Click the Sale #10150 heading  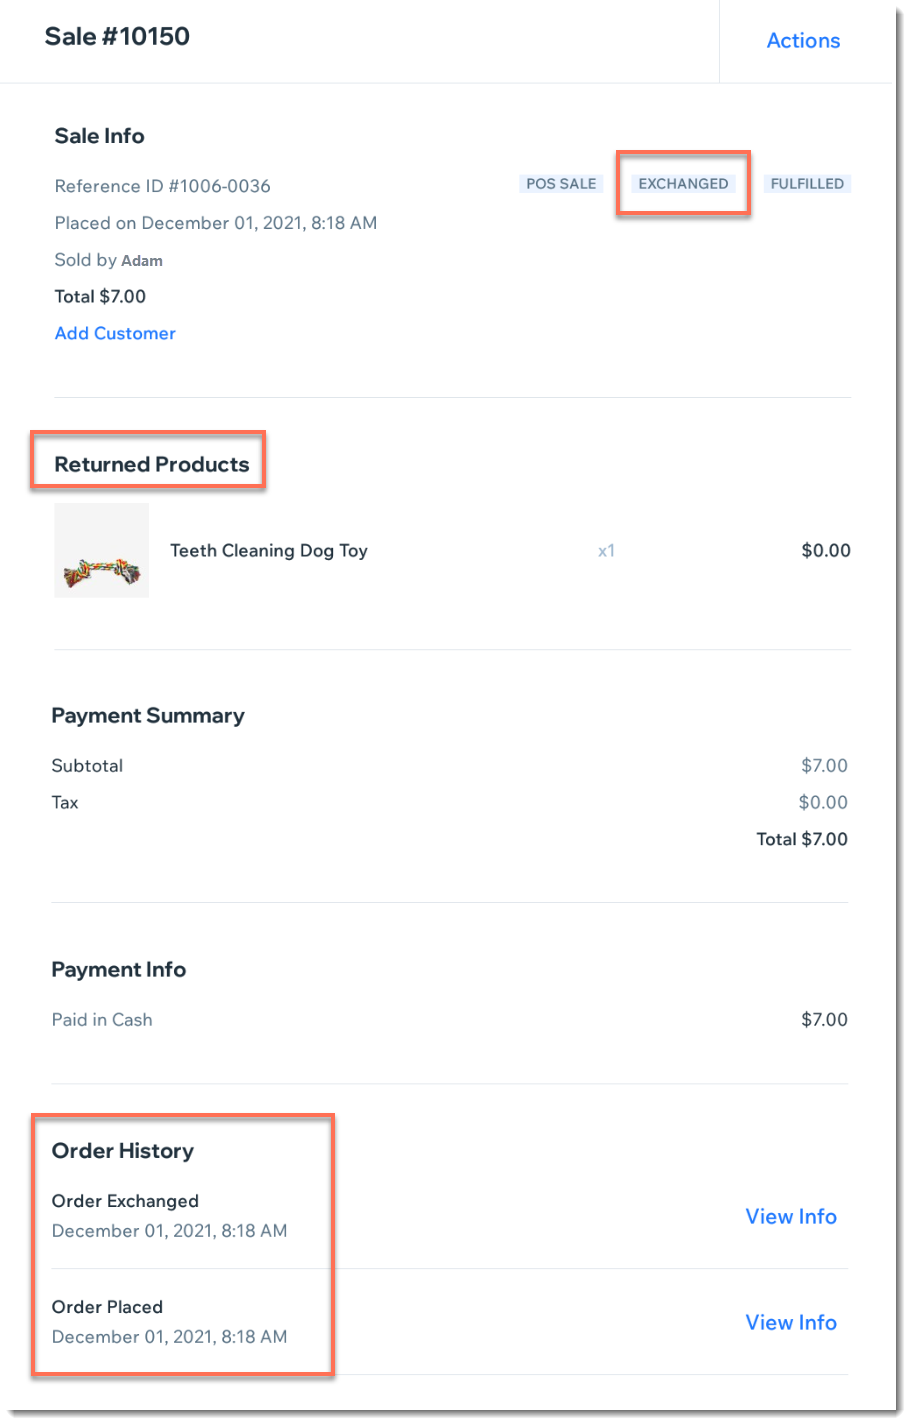(117, 37)
